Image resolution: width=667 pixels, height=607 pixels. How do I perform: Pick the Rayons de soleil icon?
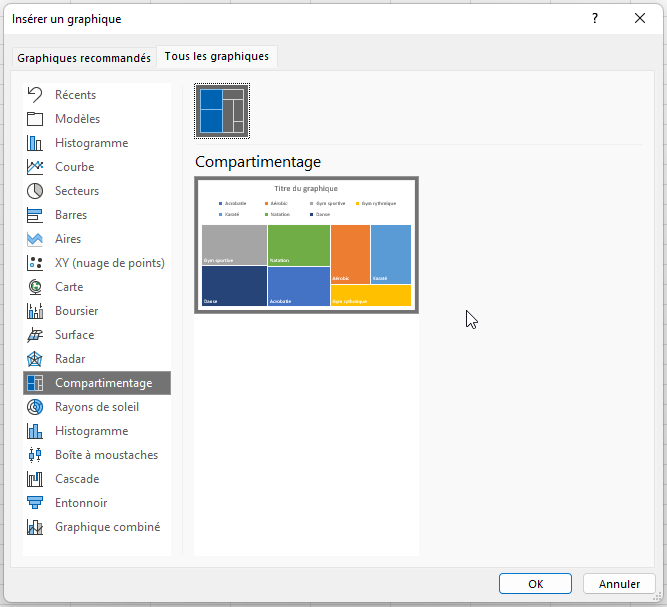pos(35,407)
